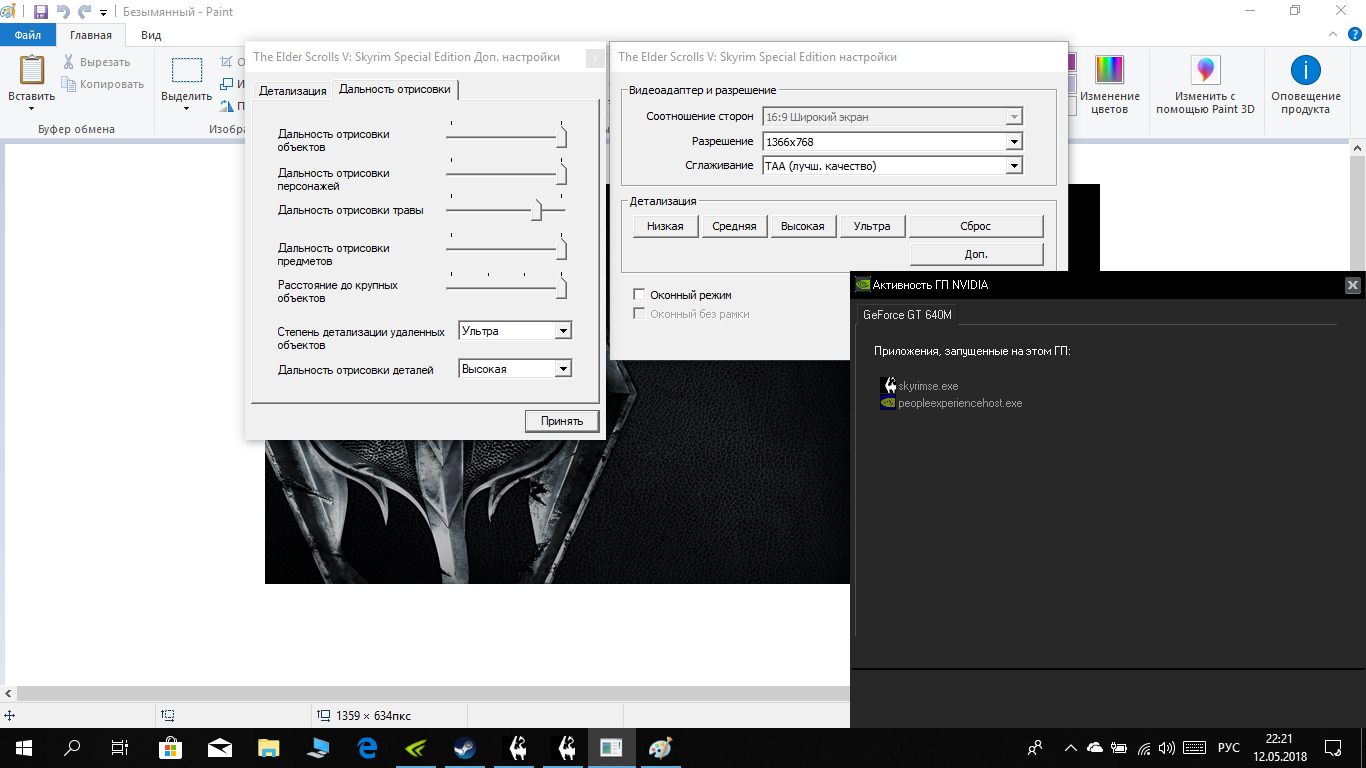Open the Mail app on the taskbar
1366x768 pixels.
pyautogui.click(x=220, y=747)
